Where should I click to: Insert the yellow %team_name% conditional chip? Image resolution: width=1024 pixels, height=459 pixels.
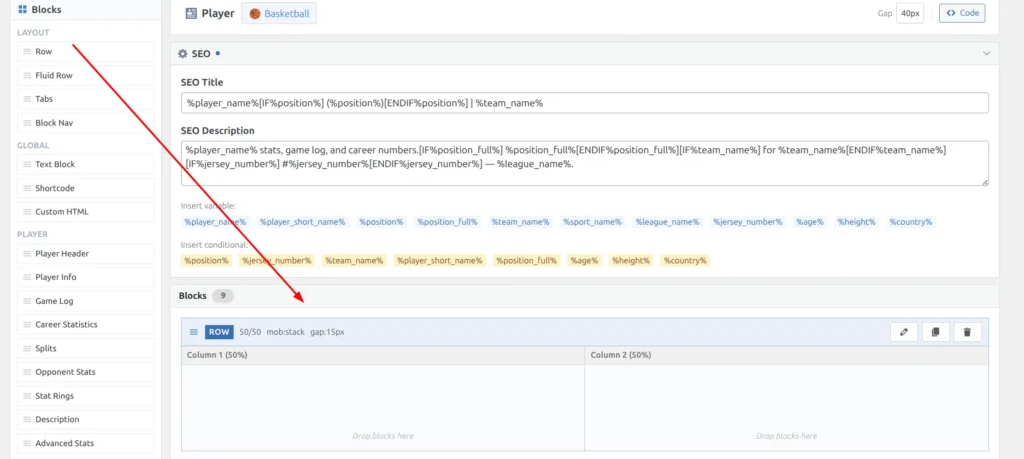click(x=354, y=261)
